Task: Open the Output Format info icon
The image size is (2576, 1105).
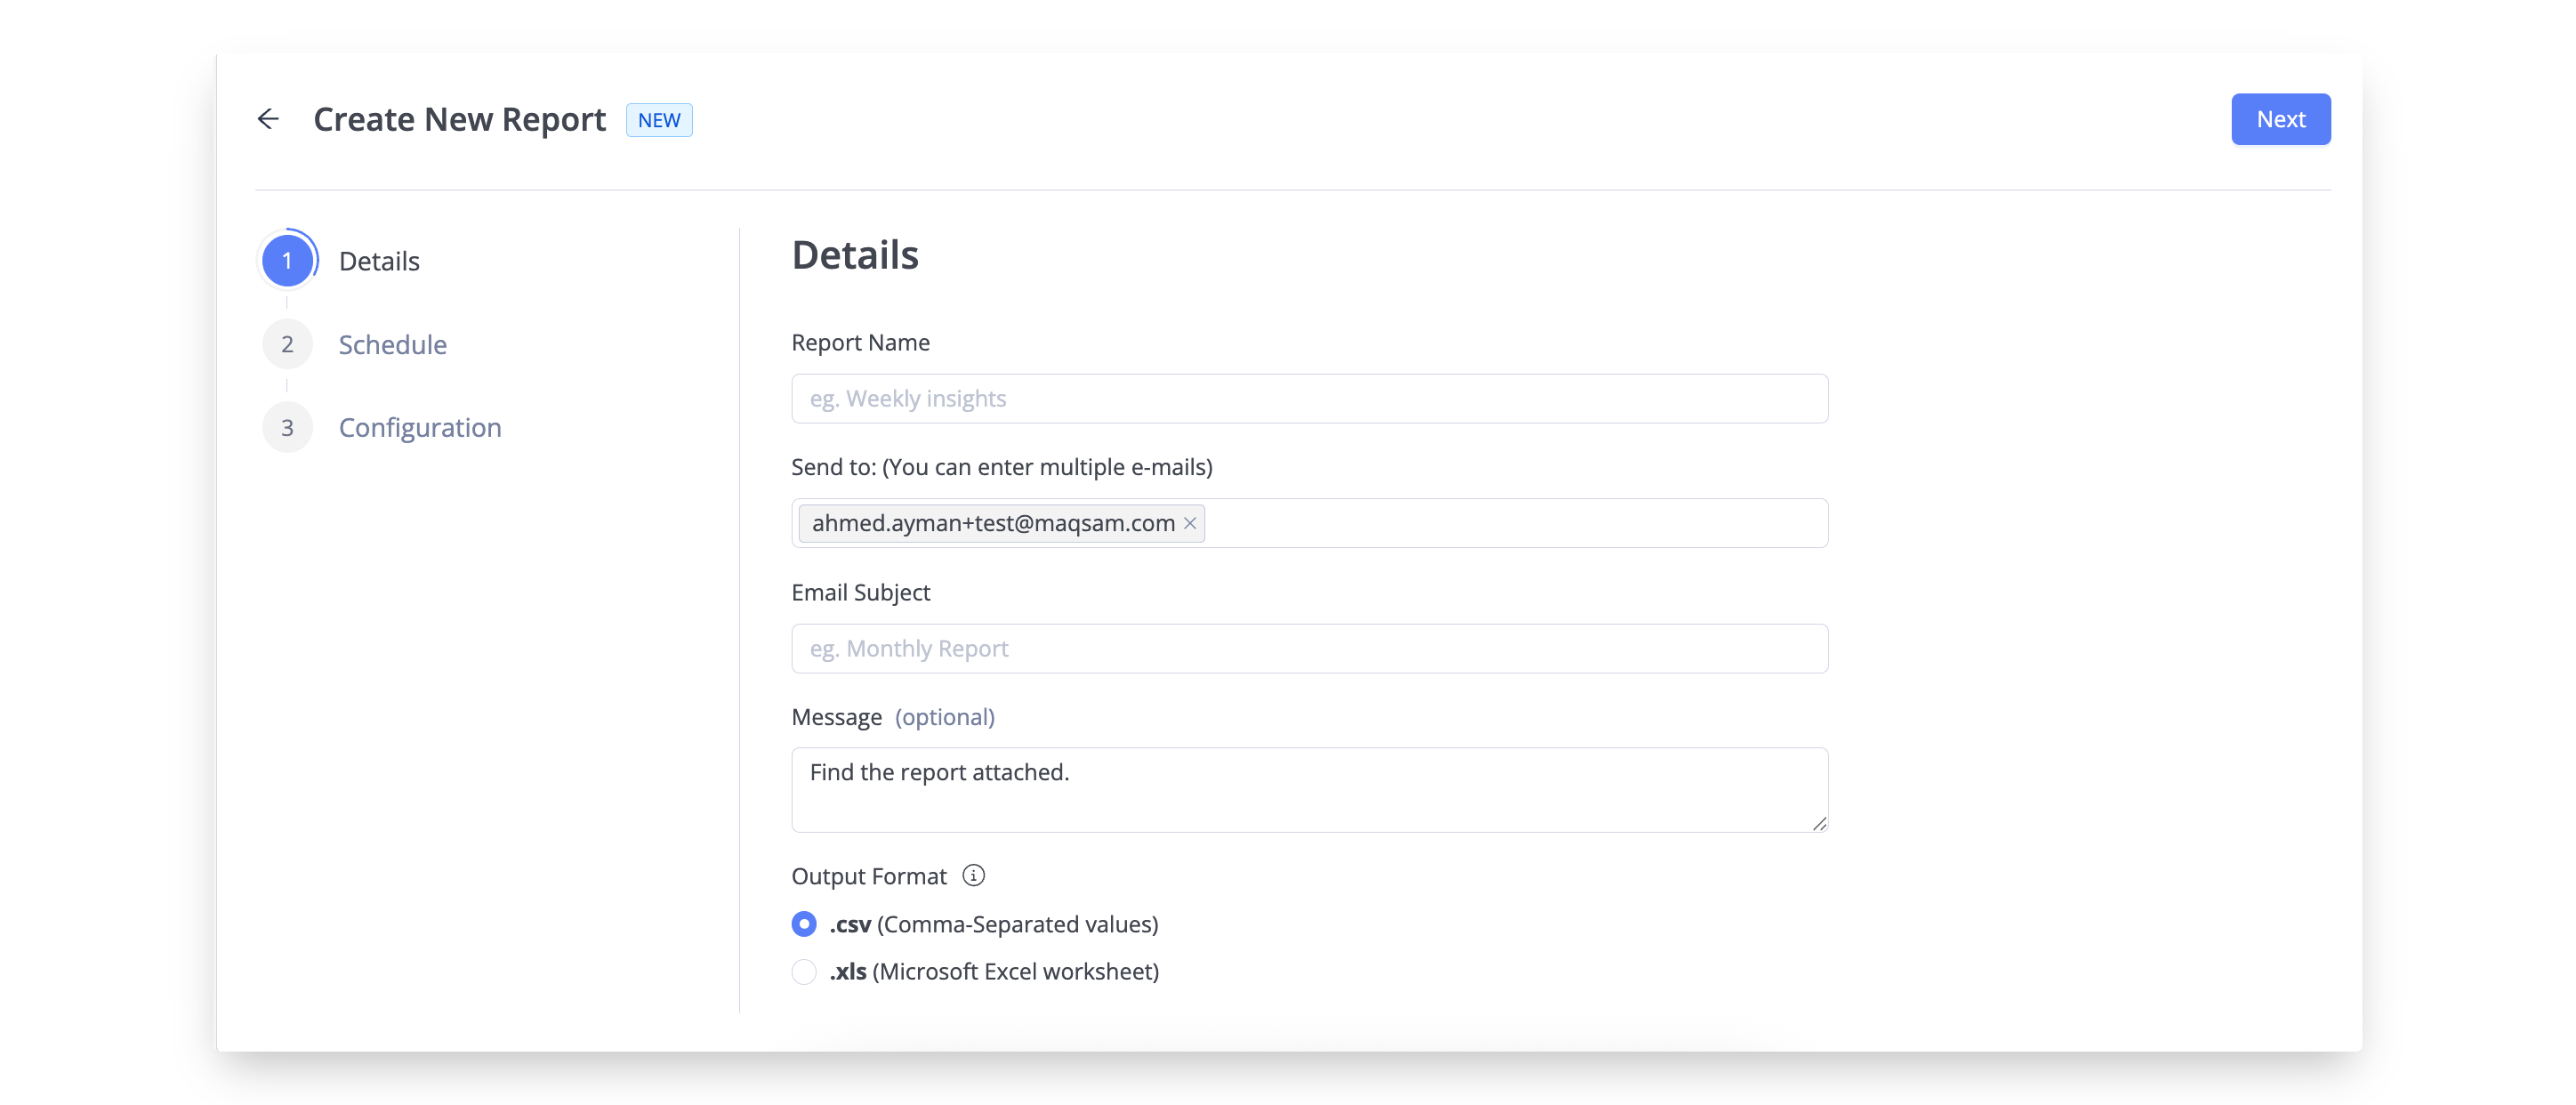Action: point(973,876)
